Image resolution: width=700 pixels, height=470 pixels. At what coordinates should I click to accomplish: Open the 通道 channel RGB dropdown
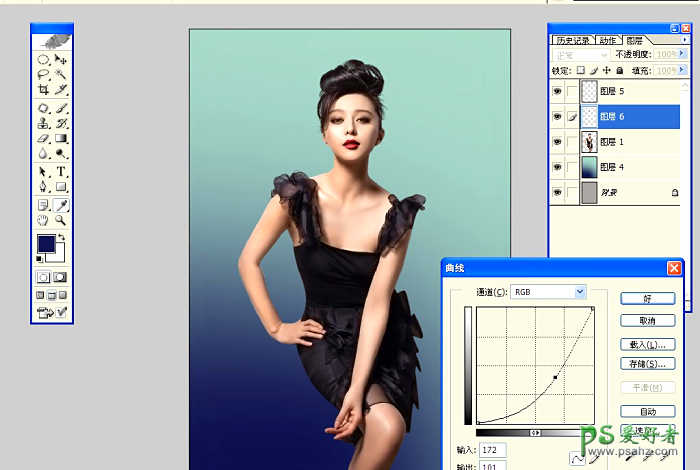click(579, 291)
